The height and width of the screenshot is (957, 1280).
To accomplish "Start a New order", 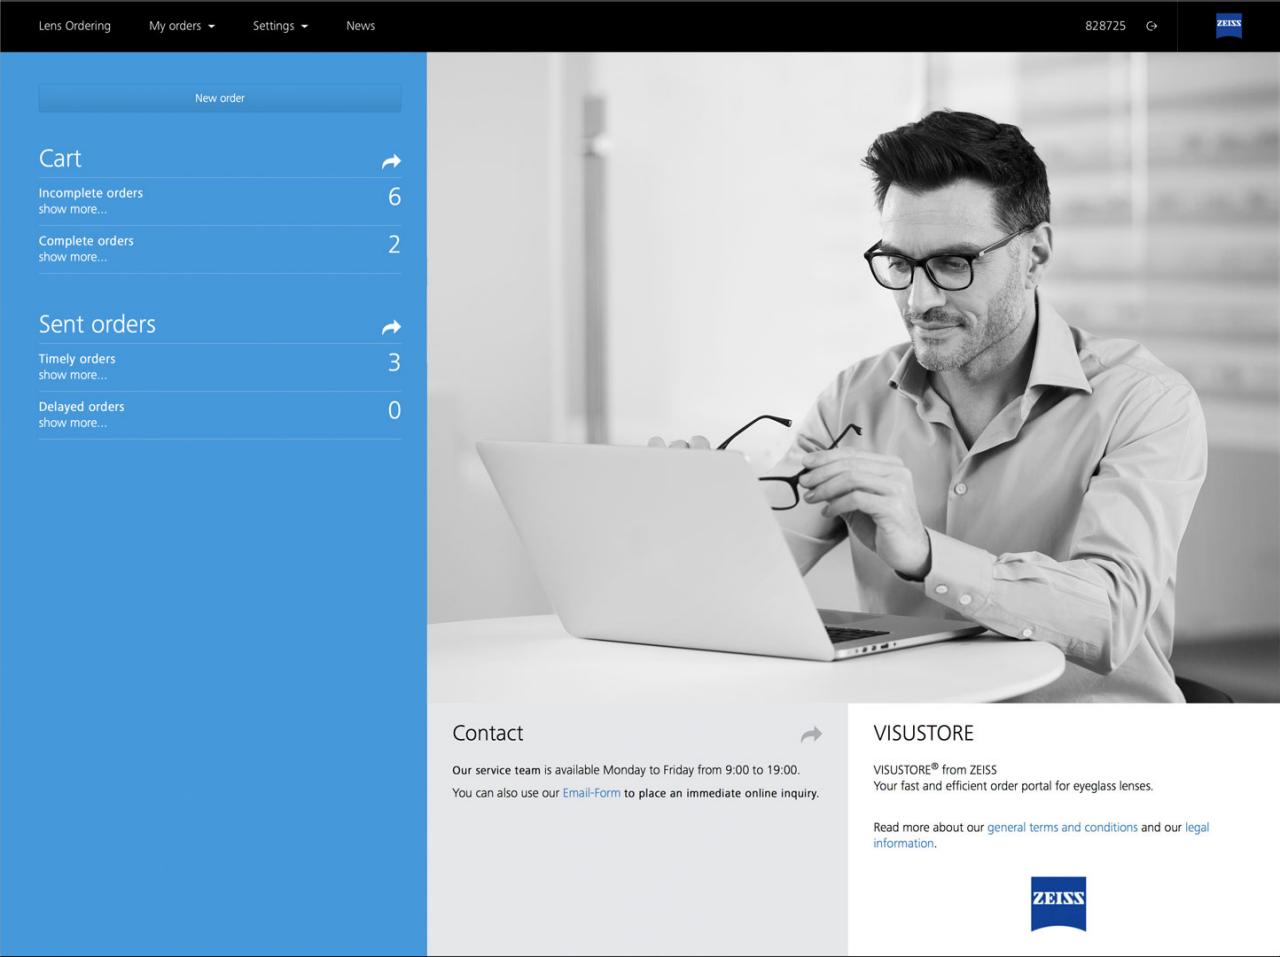I will point(219,97).
